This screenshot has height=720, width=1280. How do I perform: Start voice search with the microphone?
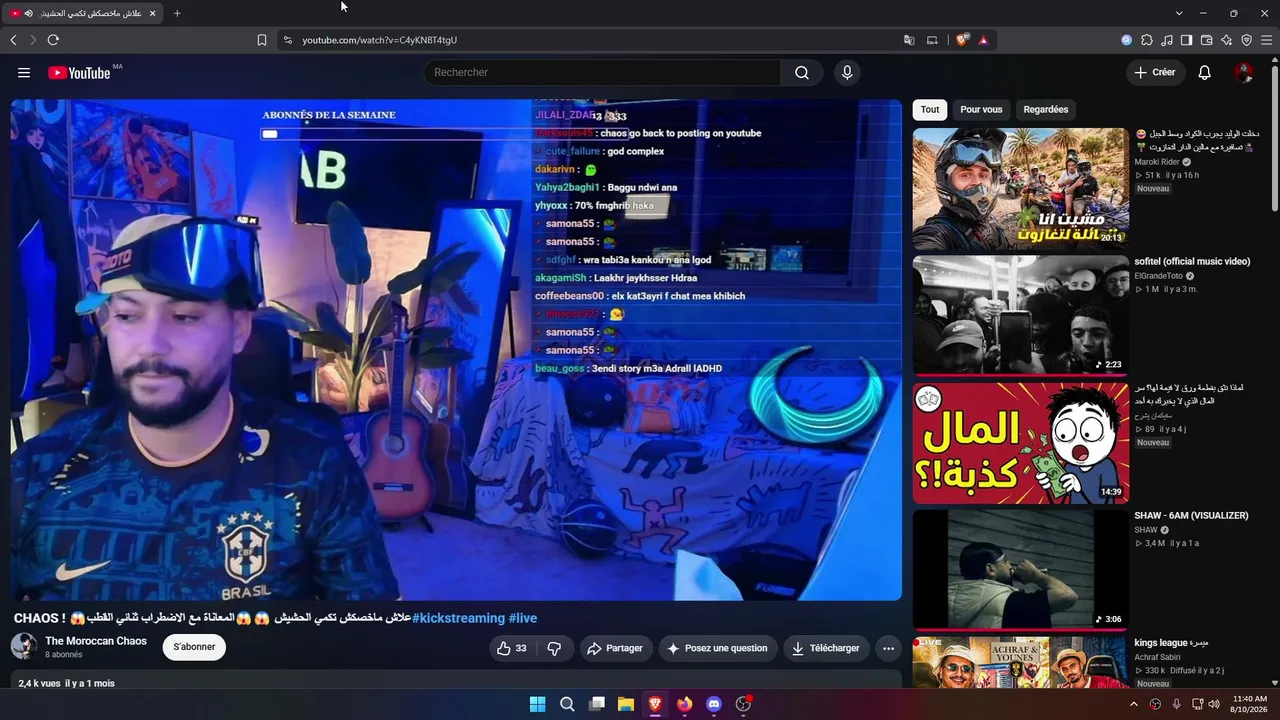click(x=847, y=73)
